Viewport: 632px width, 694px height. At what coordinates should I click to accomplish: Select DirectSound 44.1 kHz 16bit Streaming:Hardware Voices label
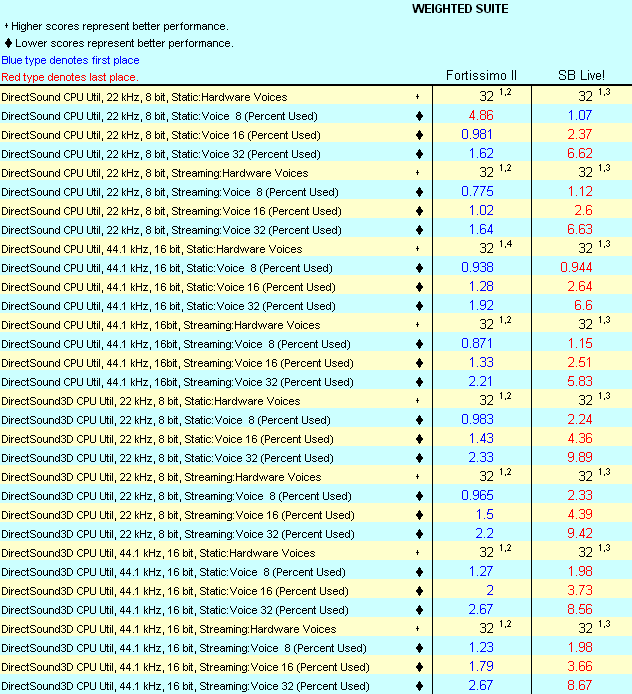coord(161,325)
